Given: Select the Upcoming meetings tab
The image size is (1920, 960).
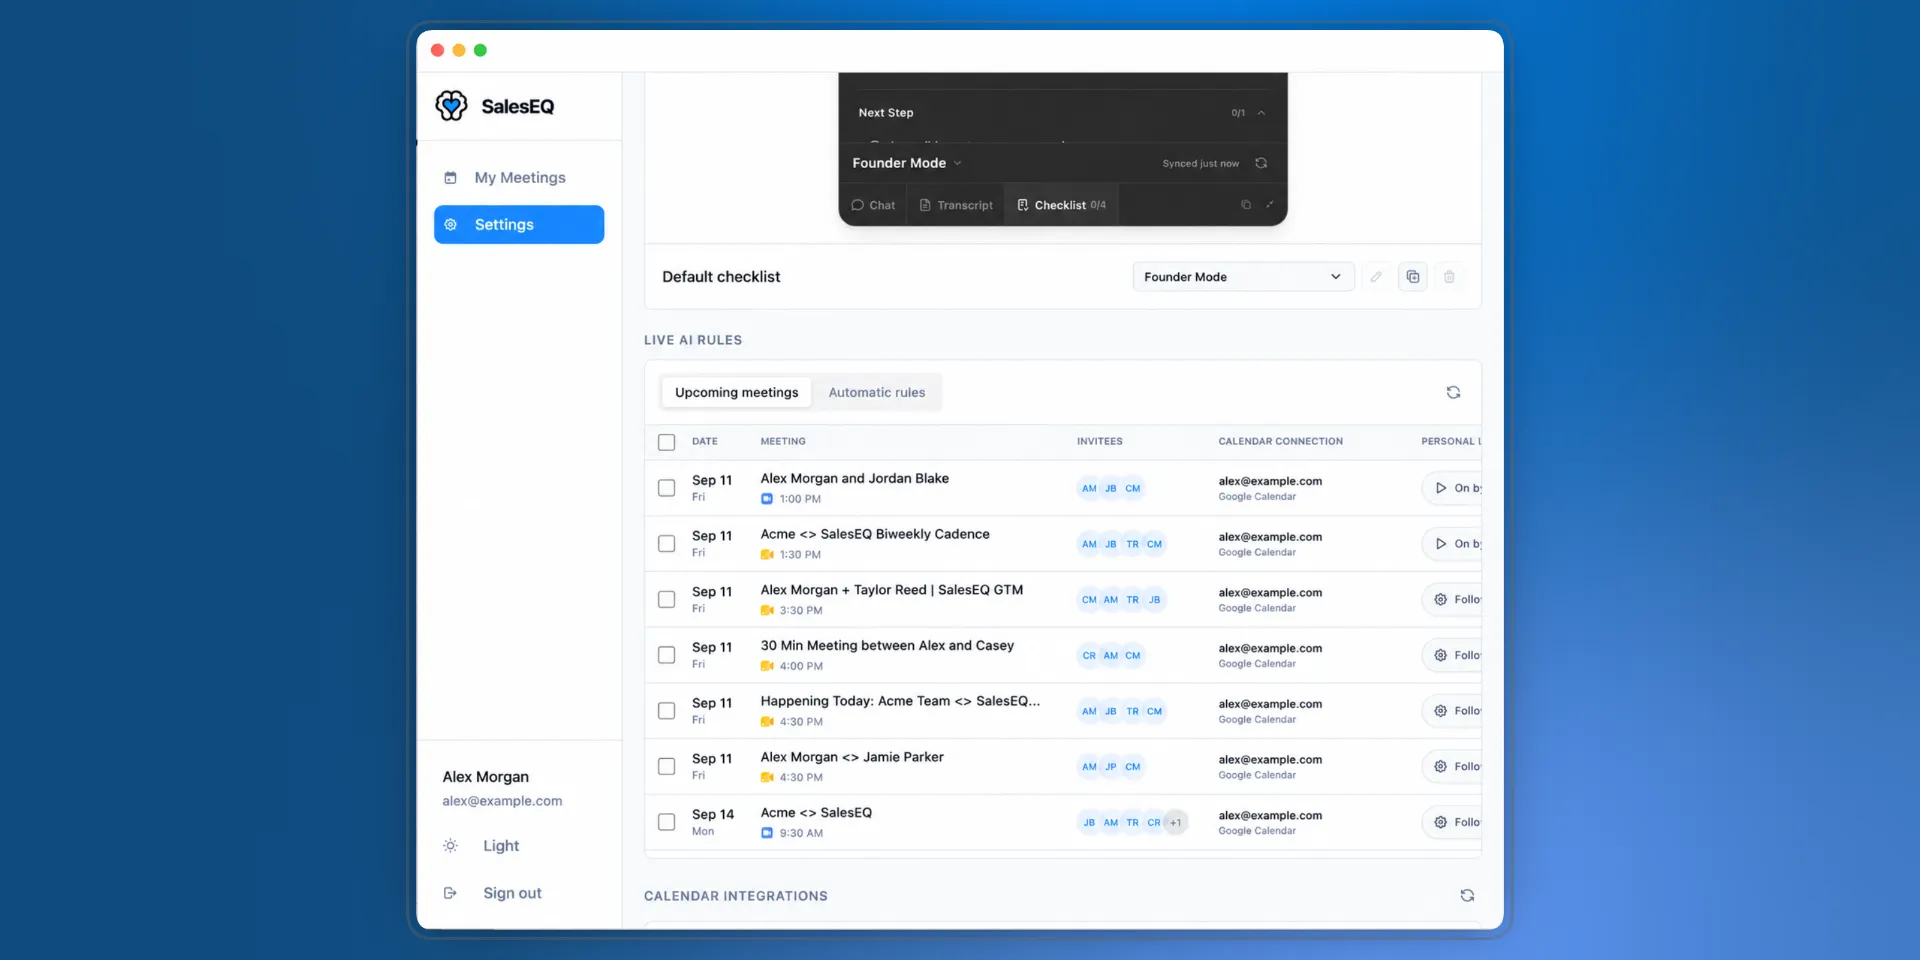Looking at the screenshot, I should 736,392.
